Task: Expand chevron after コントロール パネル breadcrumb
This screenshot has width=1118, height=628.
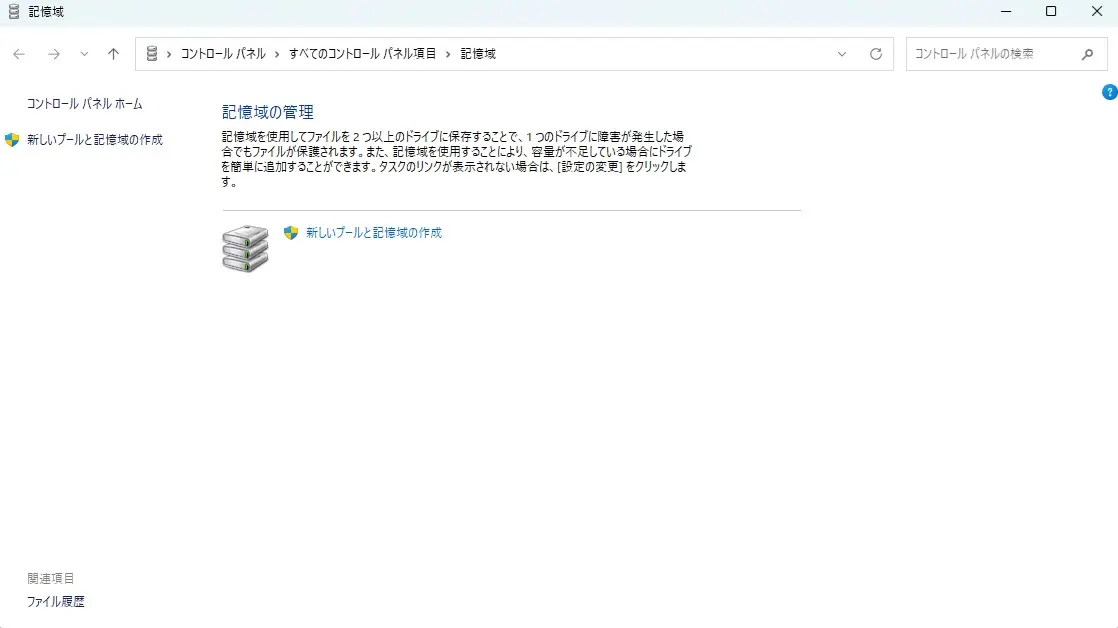Action: tap(277, 54)
